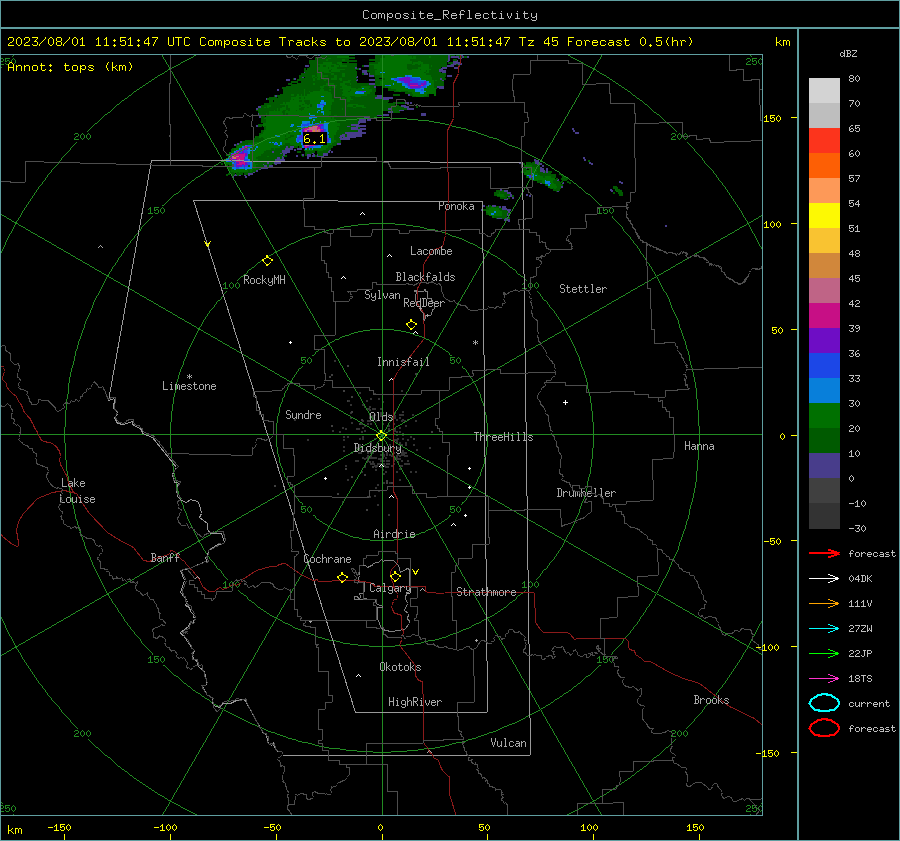Click the yellow diamond marker below RedDeer
Image resolution: width=900 pixels, height=841 pixels.
(411, 325)
